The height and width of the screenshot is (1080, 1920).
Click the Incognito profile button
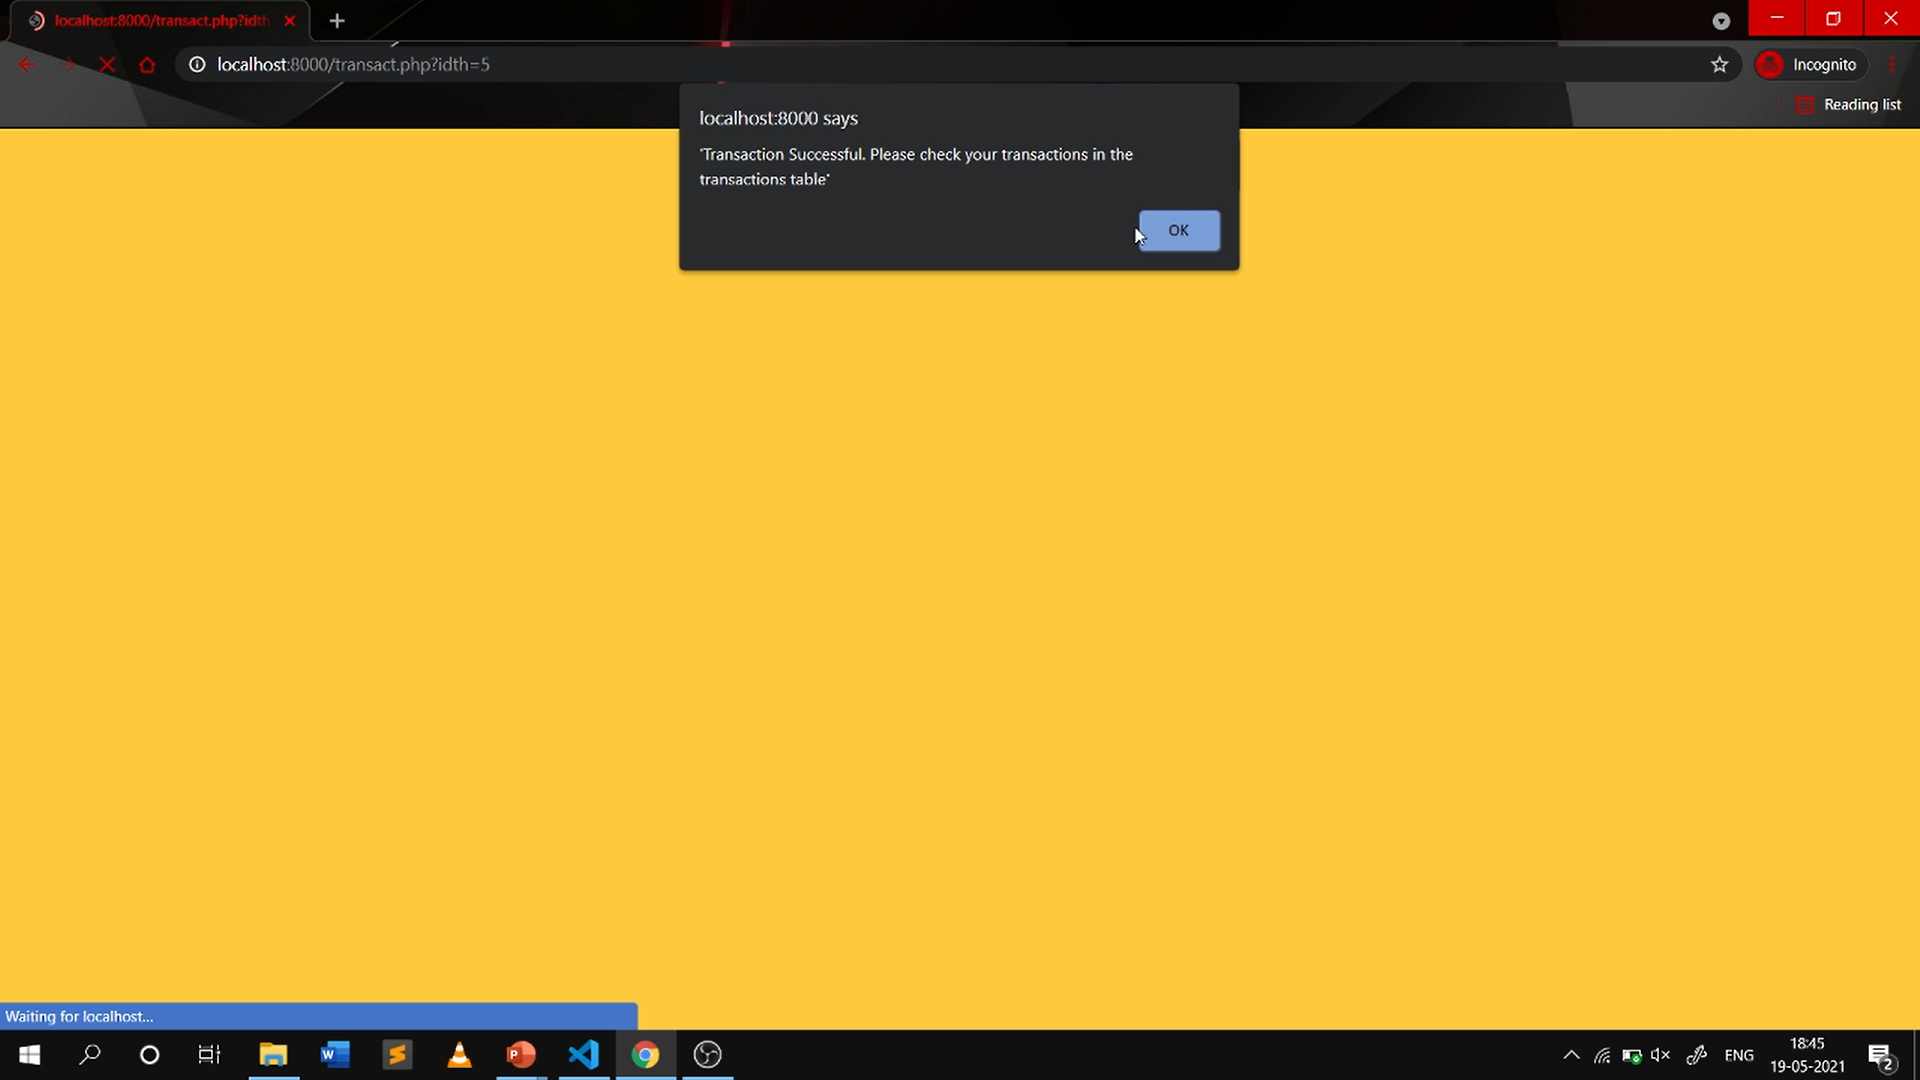point(1810,65)
